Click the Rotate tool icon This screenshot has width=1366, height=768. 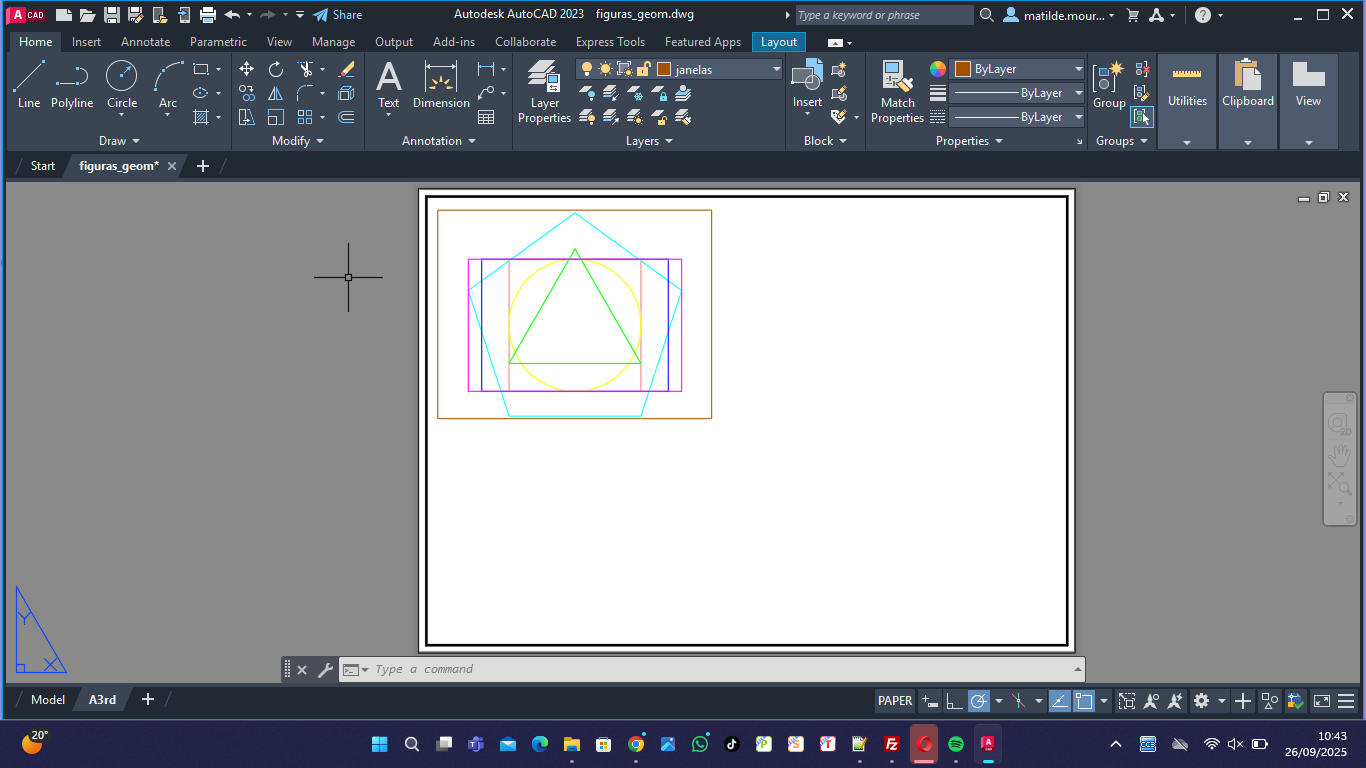276,69
